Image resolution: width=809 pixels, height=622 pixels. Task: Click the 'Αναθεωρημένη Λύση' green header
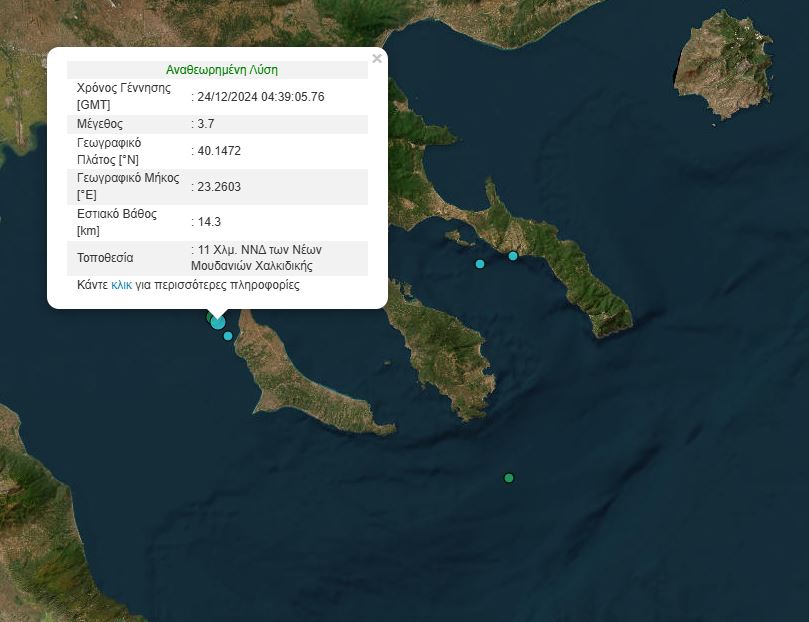point(222,70)
